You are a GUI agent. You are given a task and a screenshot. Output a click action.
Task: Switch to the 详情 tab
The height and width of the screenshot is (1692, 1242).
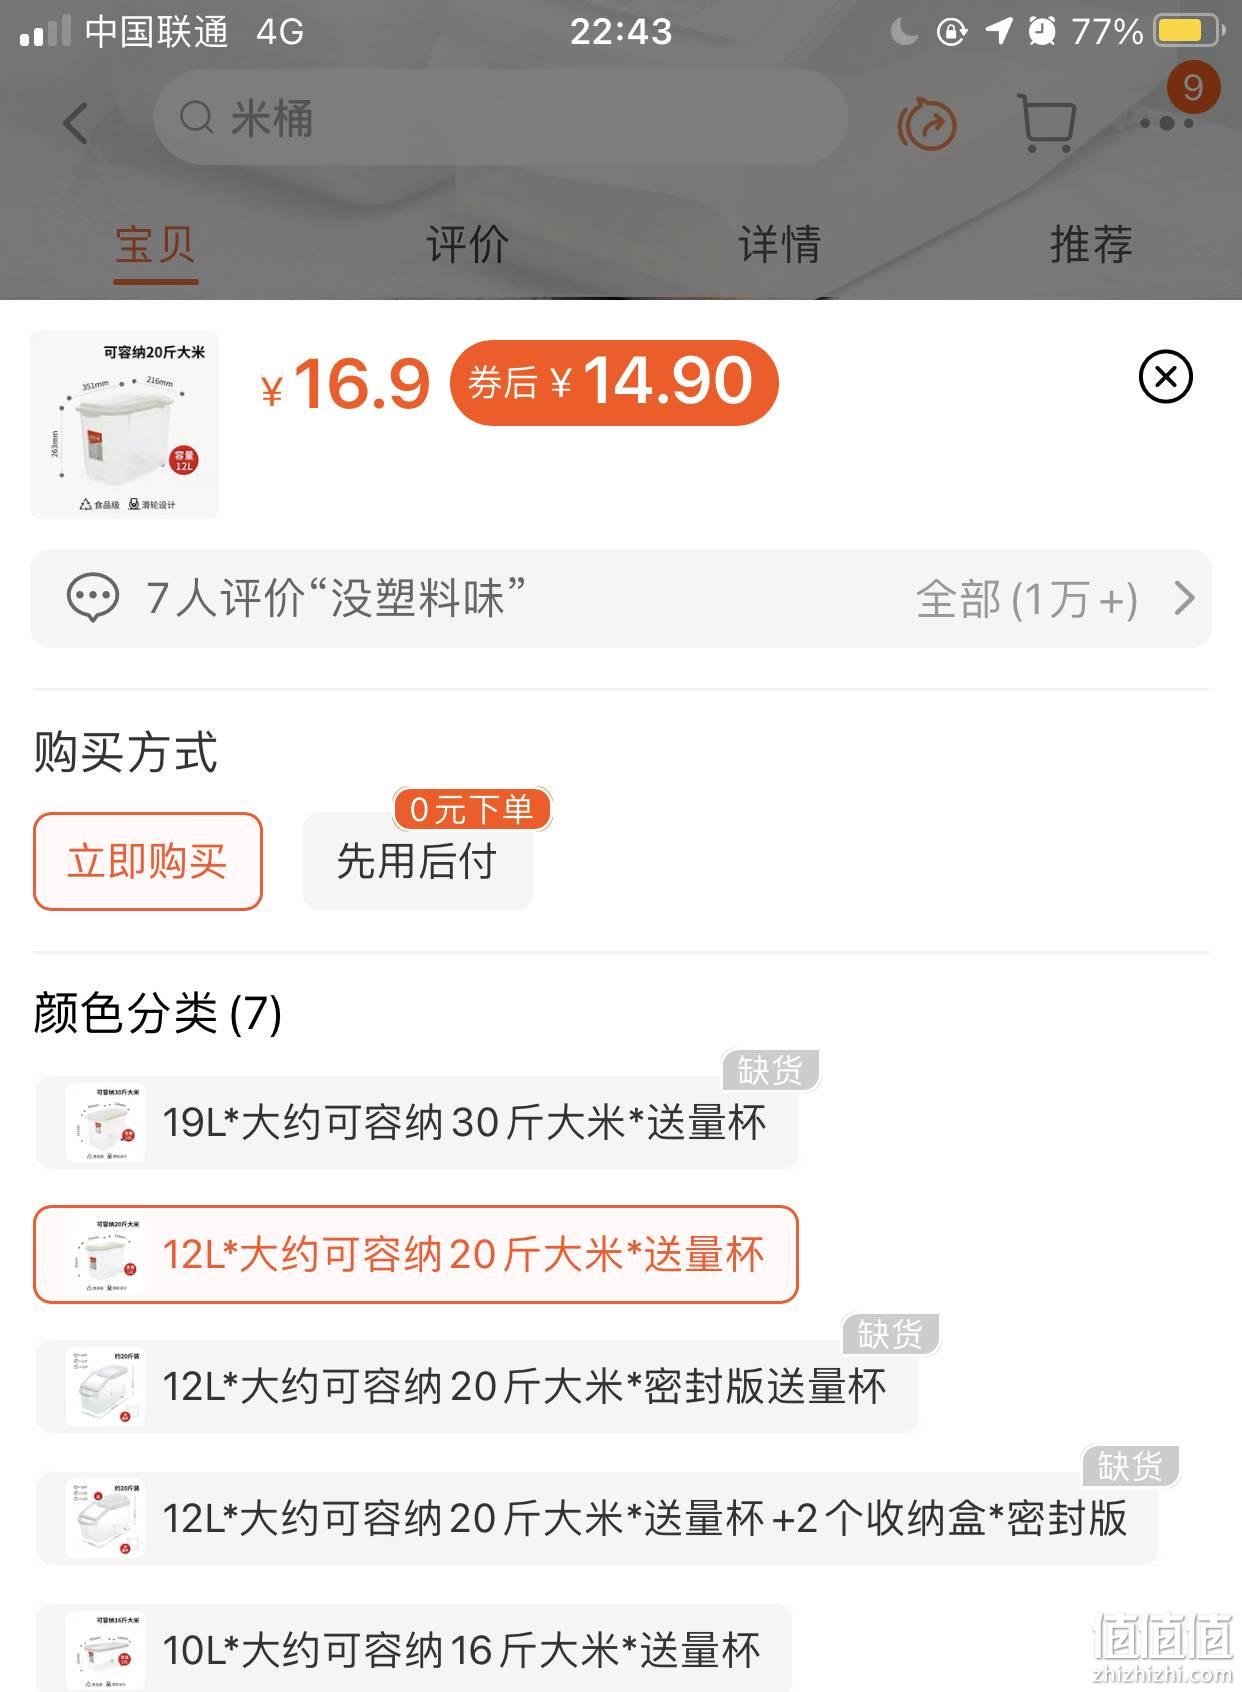click(x=779, y=245)
